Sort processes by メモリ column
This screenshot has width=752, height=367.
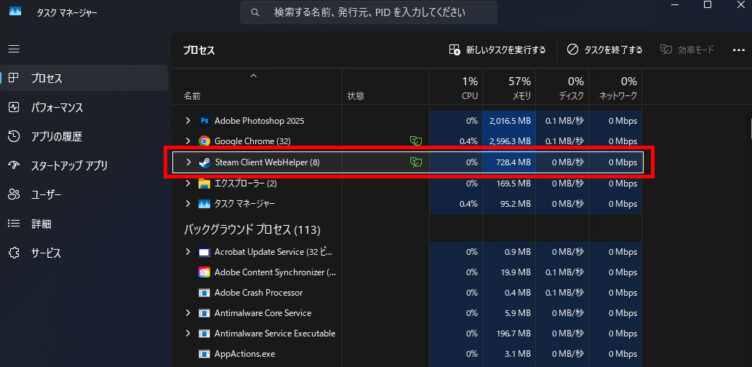point(508,88)
